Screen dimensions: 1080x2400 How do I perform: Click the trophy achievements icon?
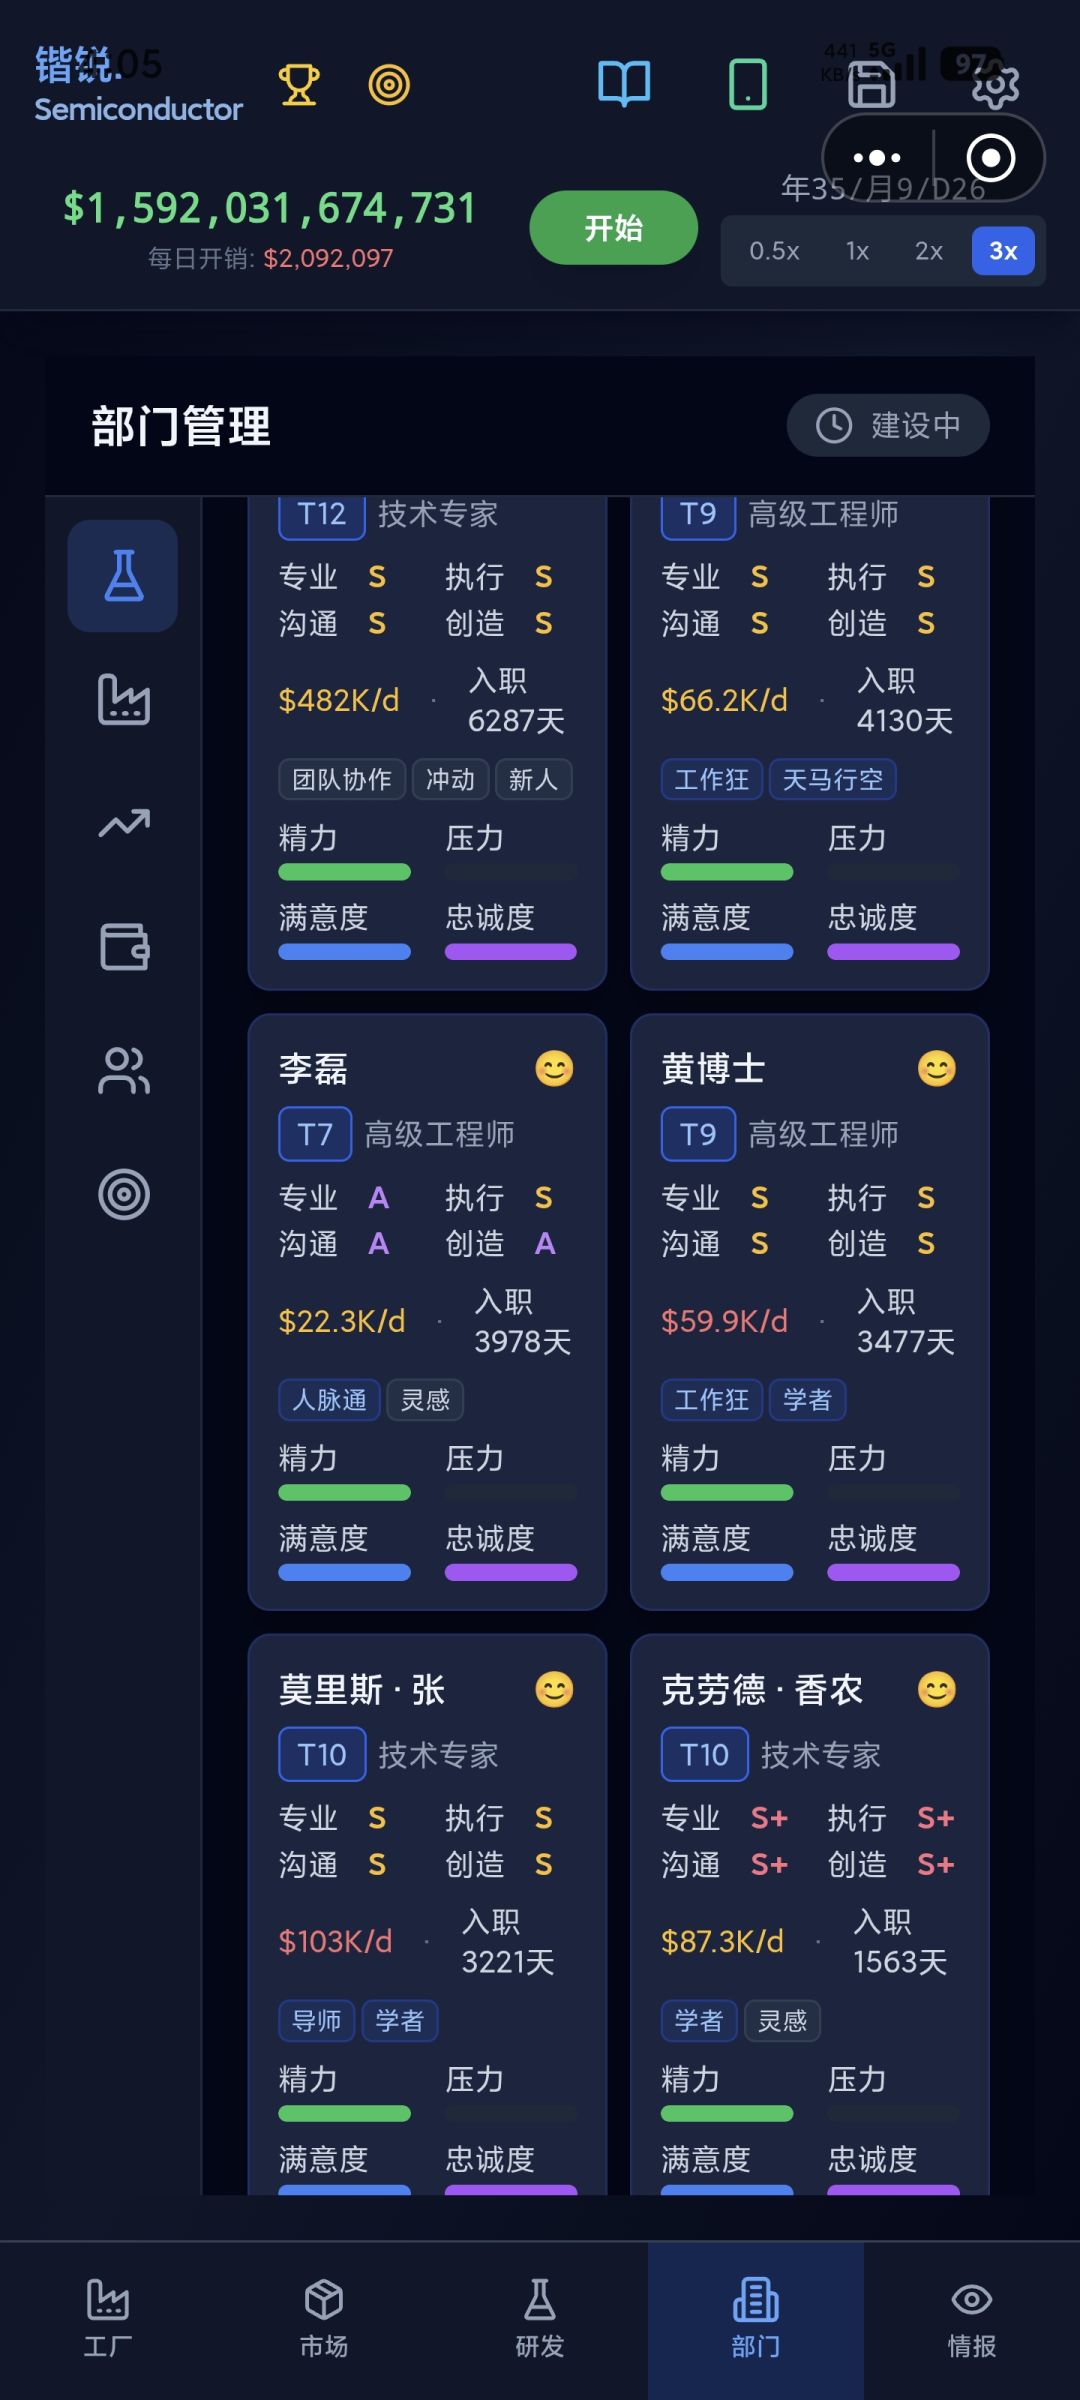298,85
